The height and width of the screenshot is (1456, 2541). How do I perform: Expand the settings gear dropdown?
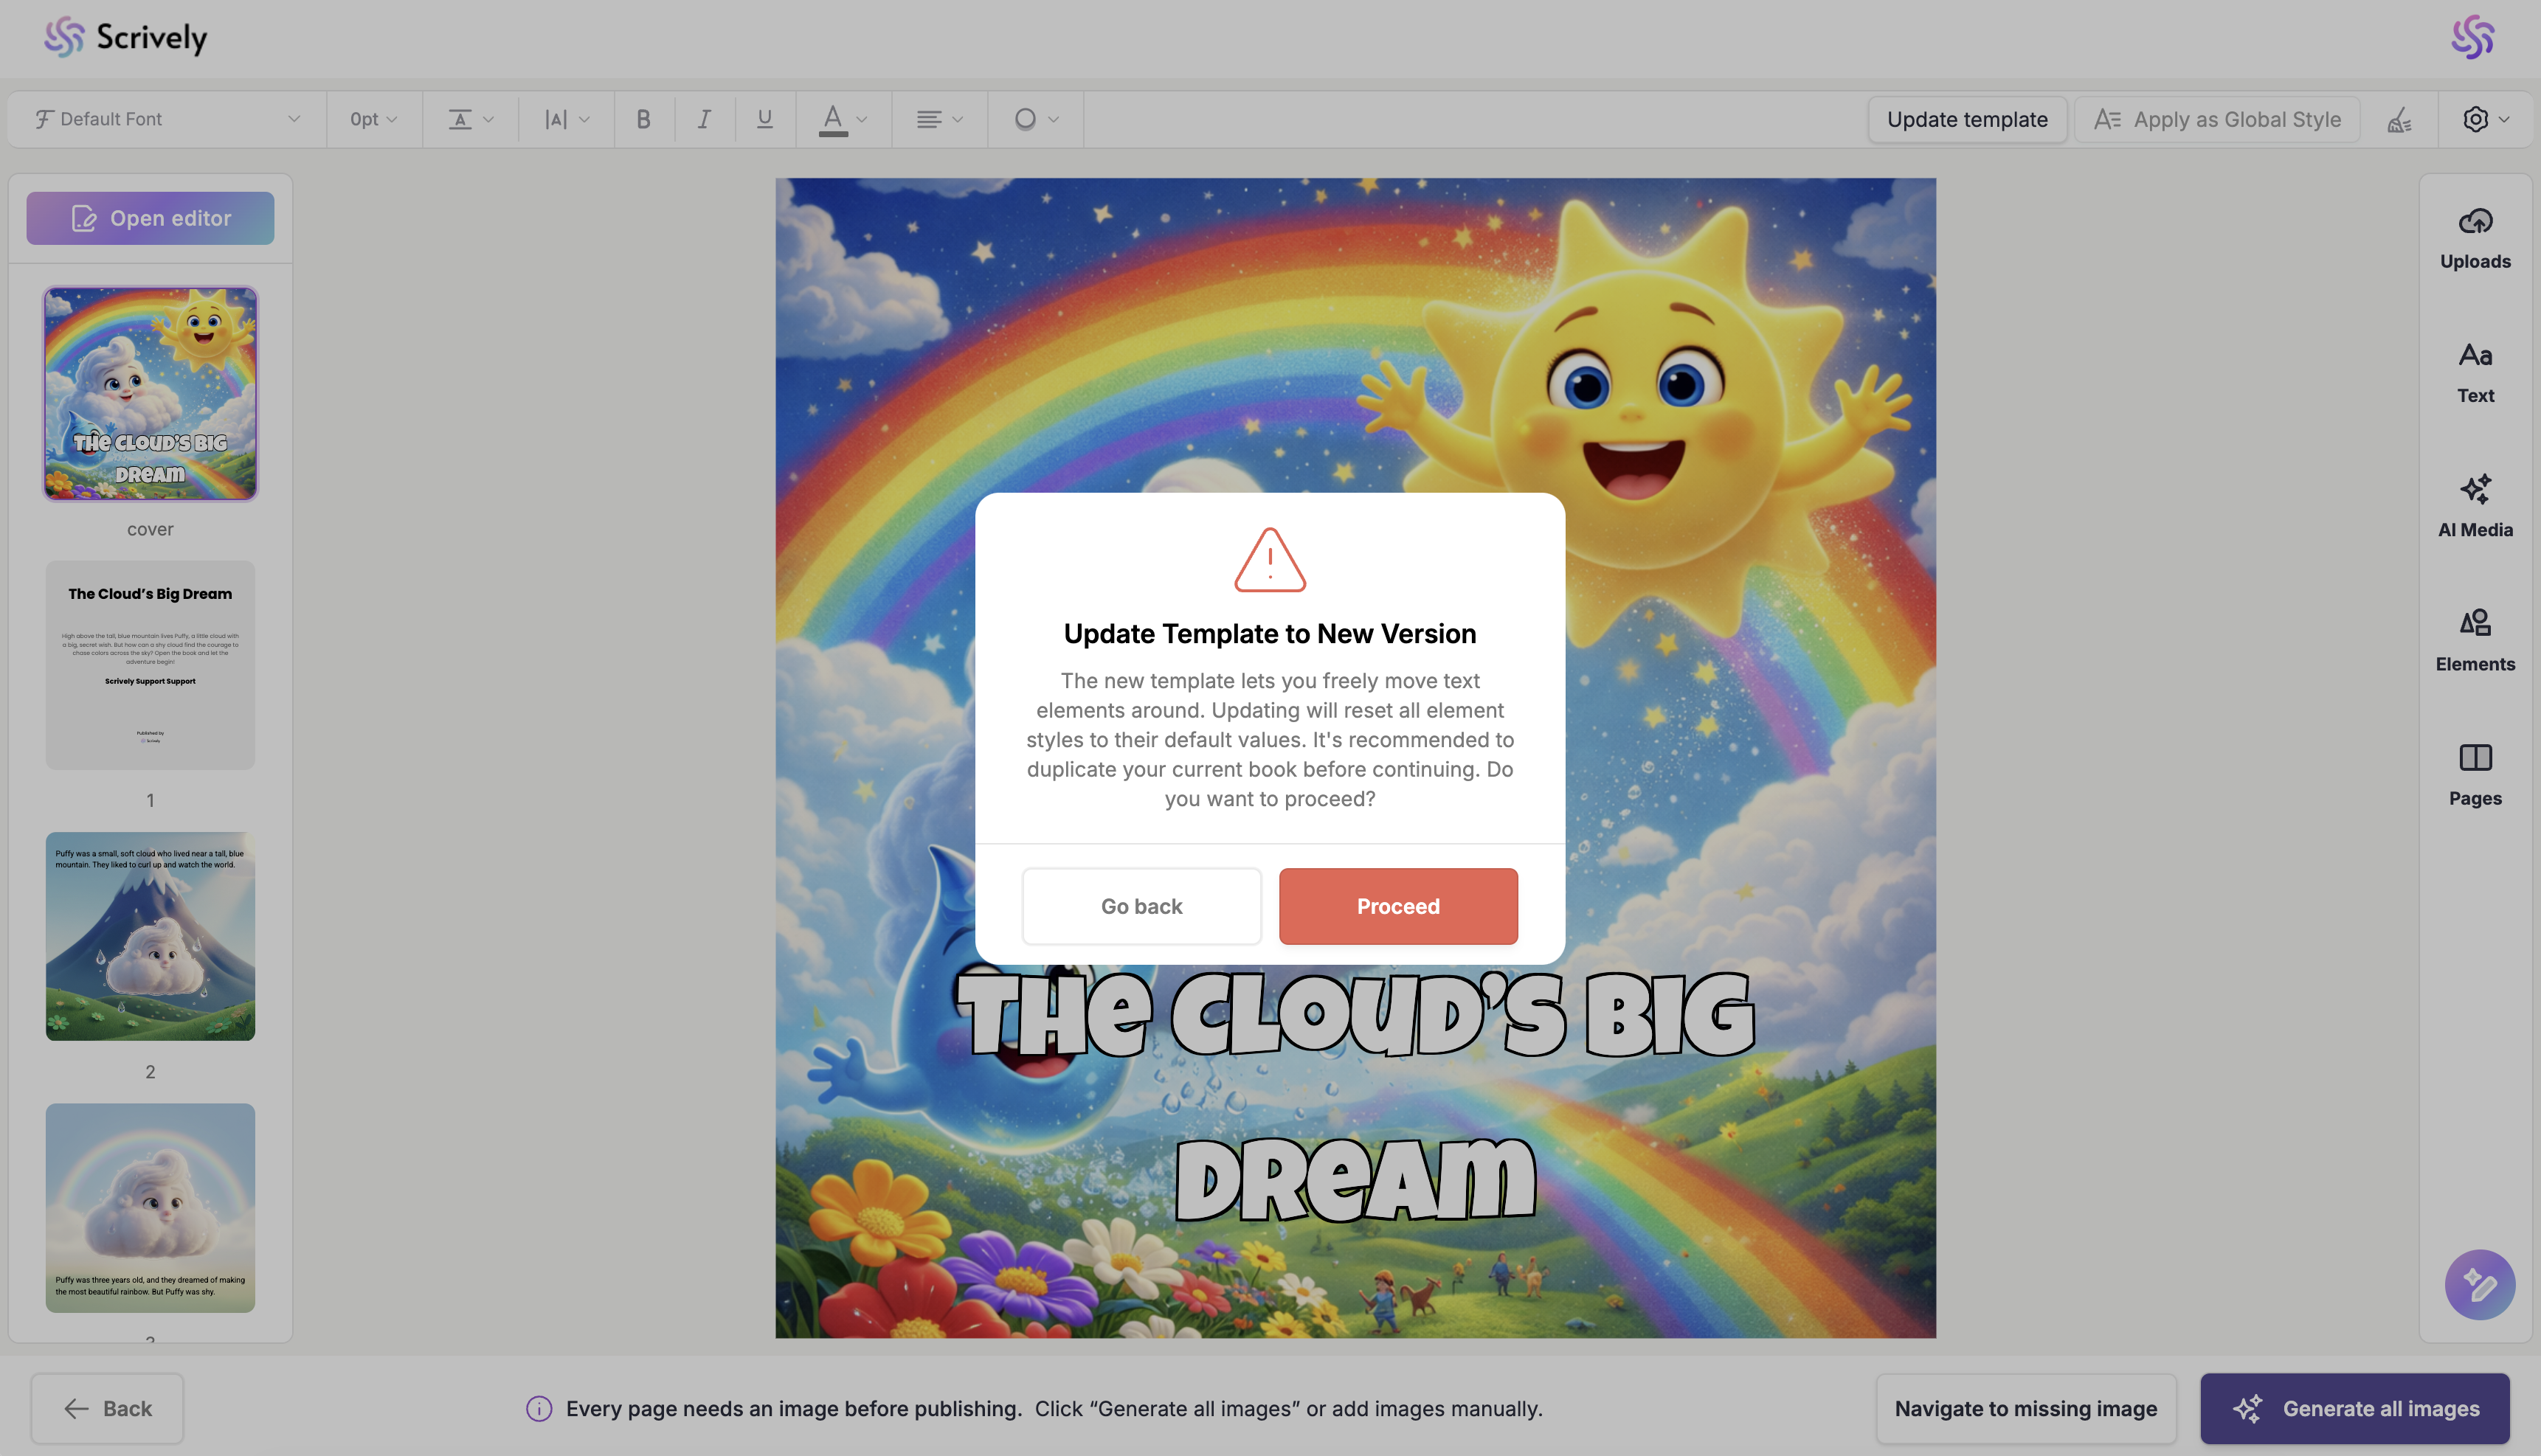2485,120
